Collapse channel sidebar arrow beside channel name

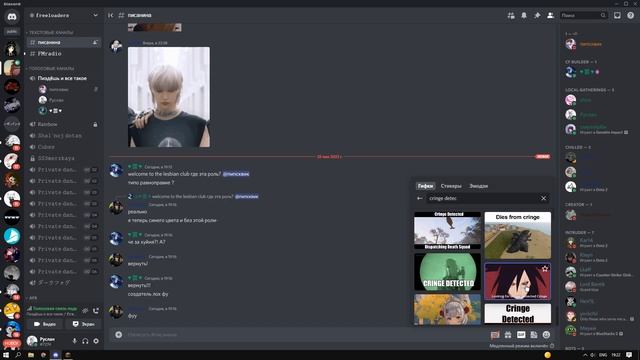[x=111, y=16]
